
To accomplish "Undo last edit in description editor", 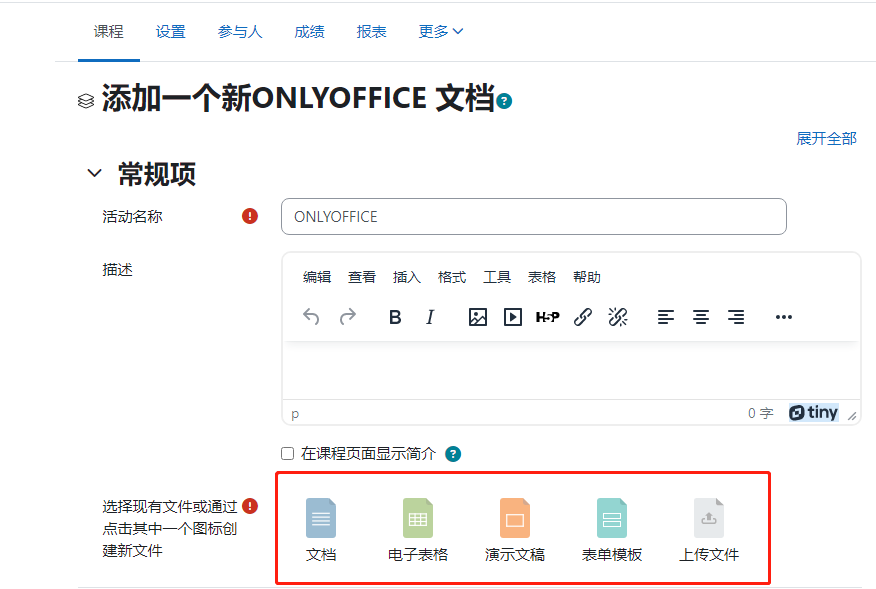I will [311, 317].
